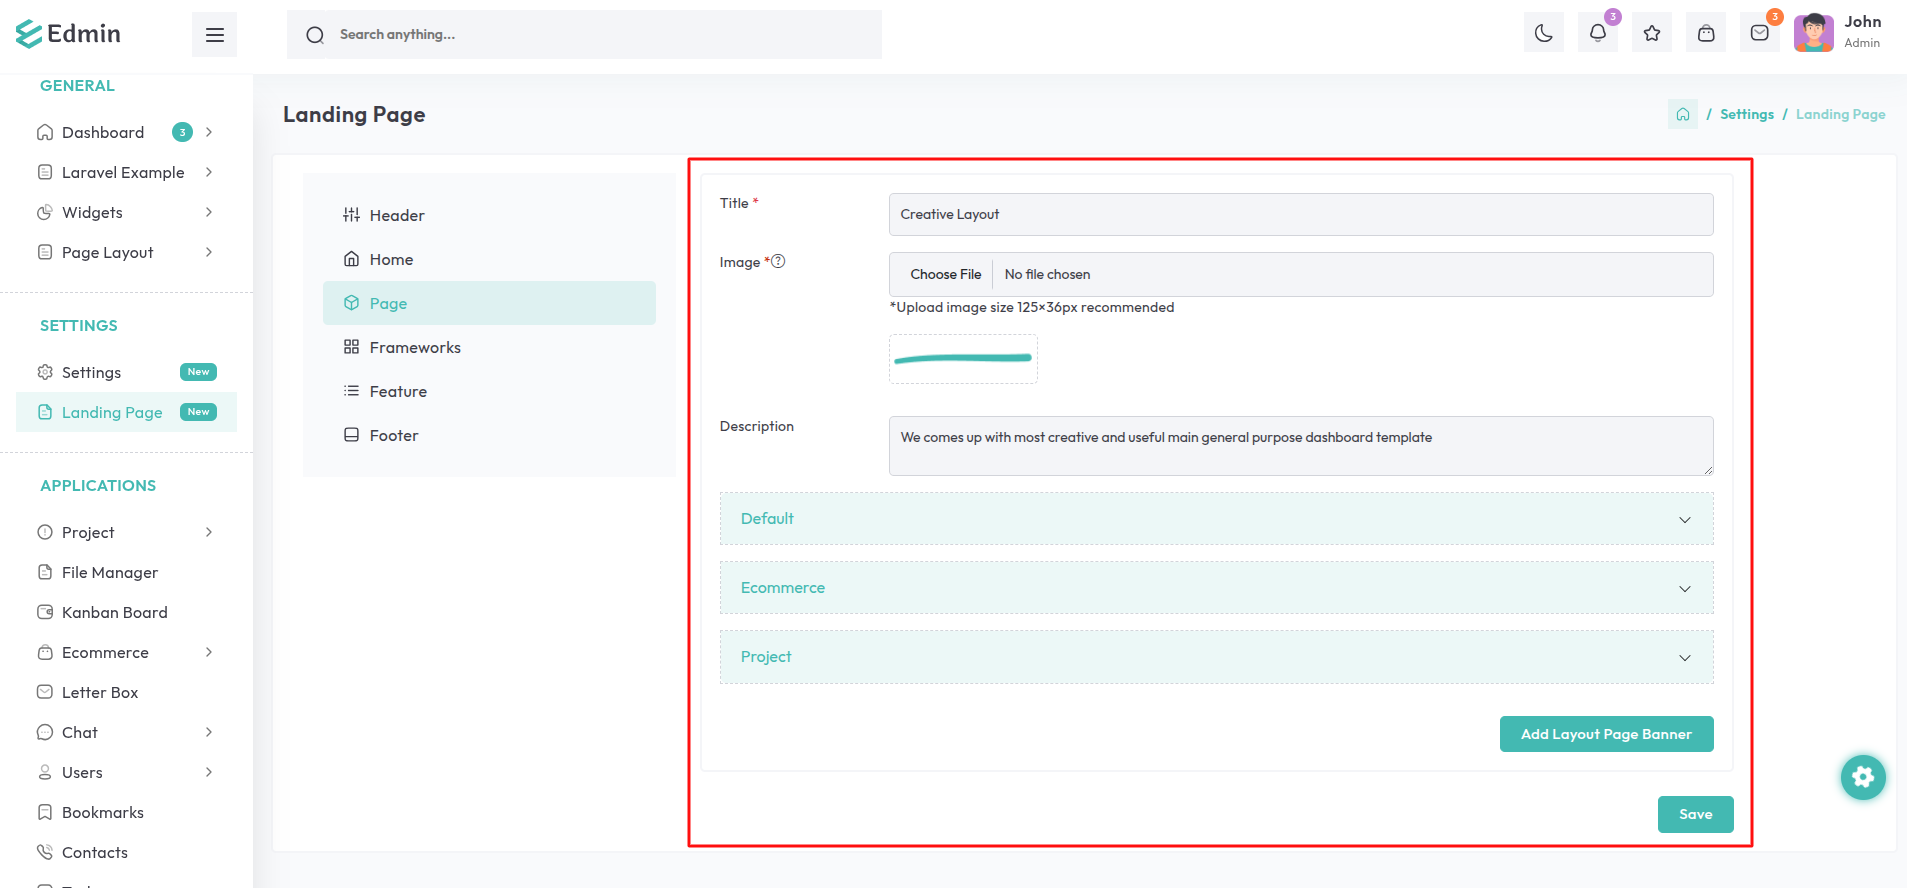Click the home breadcrumb icon
Screen dimensions: 1907x888
pos(1682,115)
